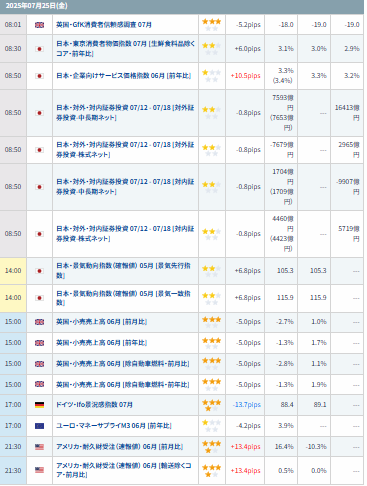Click UK flag in 除自動車燃料・前年比 row
367x486 pixels.
coord(39,384)
